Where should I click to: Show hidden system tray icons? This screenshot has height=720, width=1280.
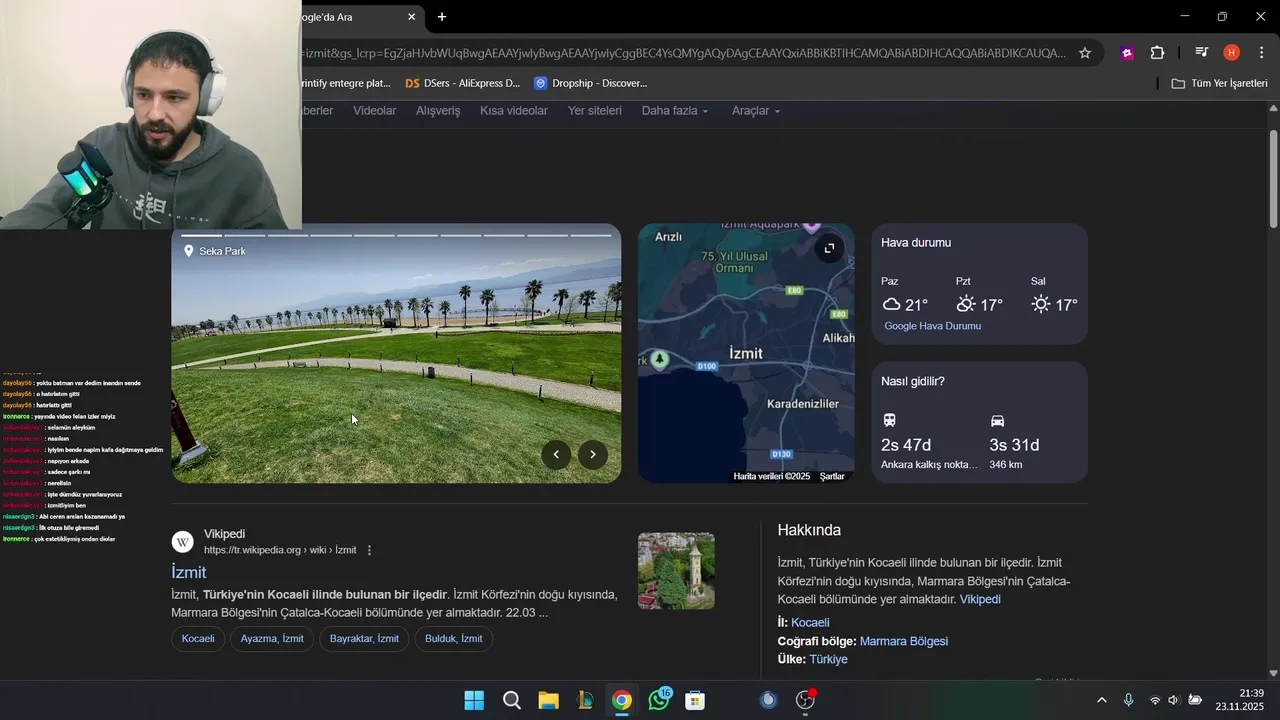click(1102, 700)
